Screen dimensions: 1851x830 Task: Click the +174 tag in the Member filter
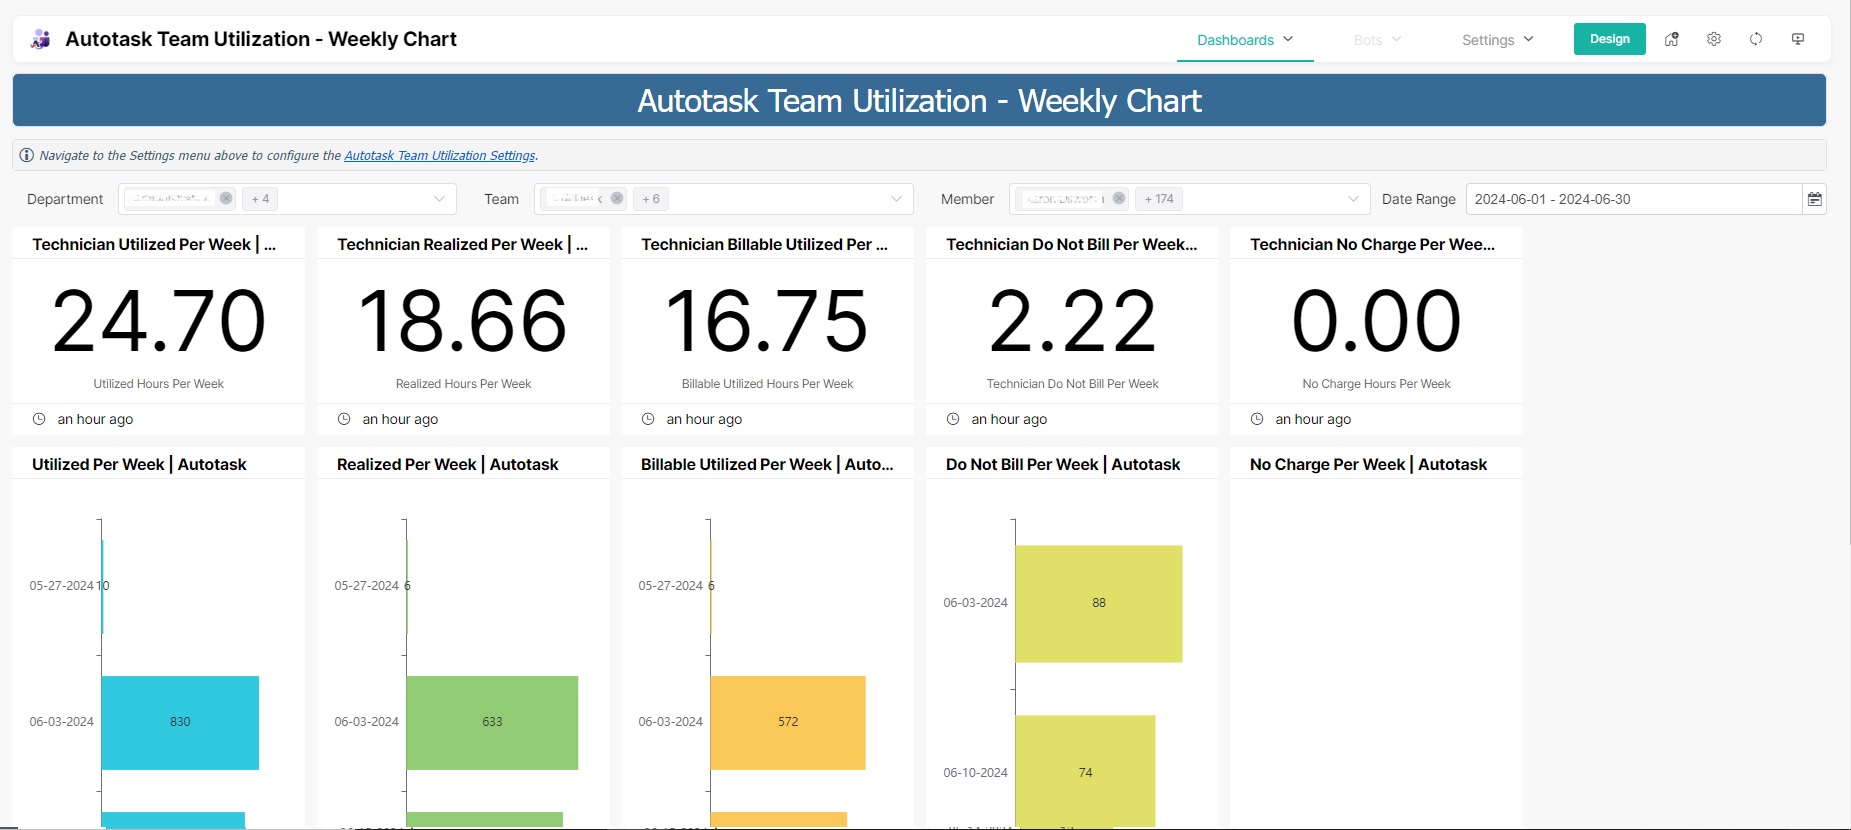(1159, 199)
